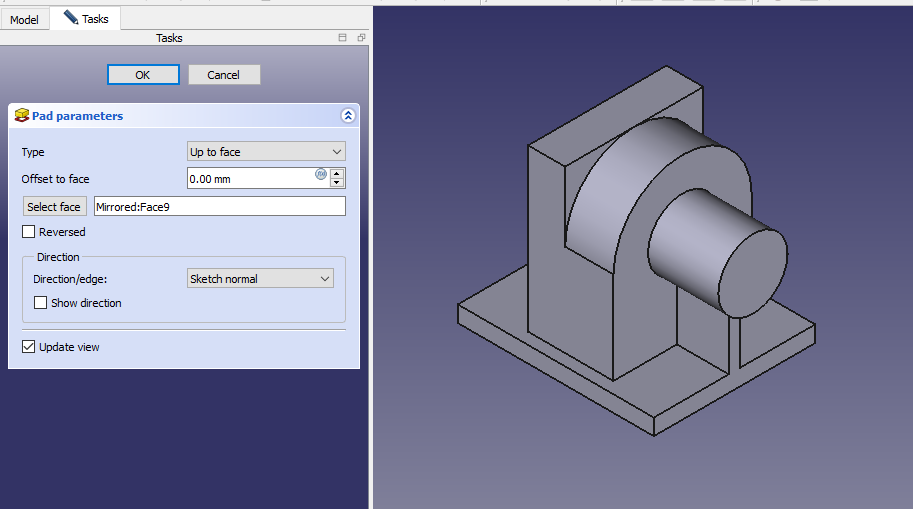
Task: Click the Offset to face value field
Action: [250, 178]
